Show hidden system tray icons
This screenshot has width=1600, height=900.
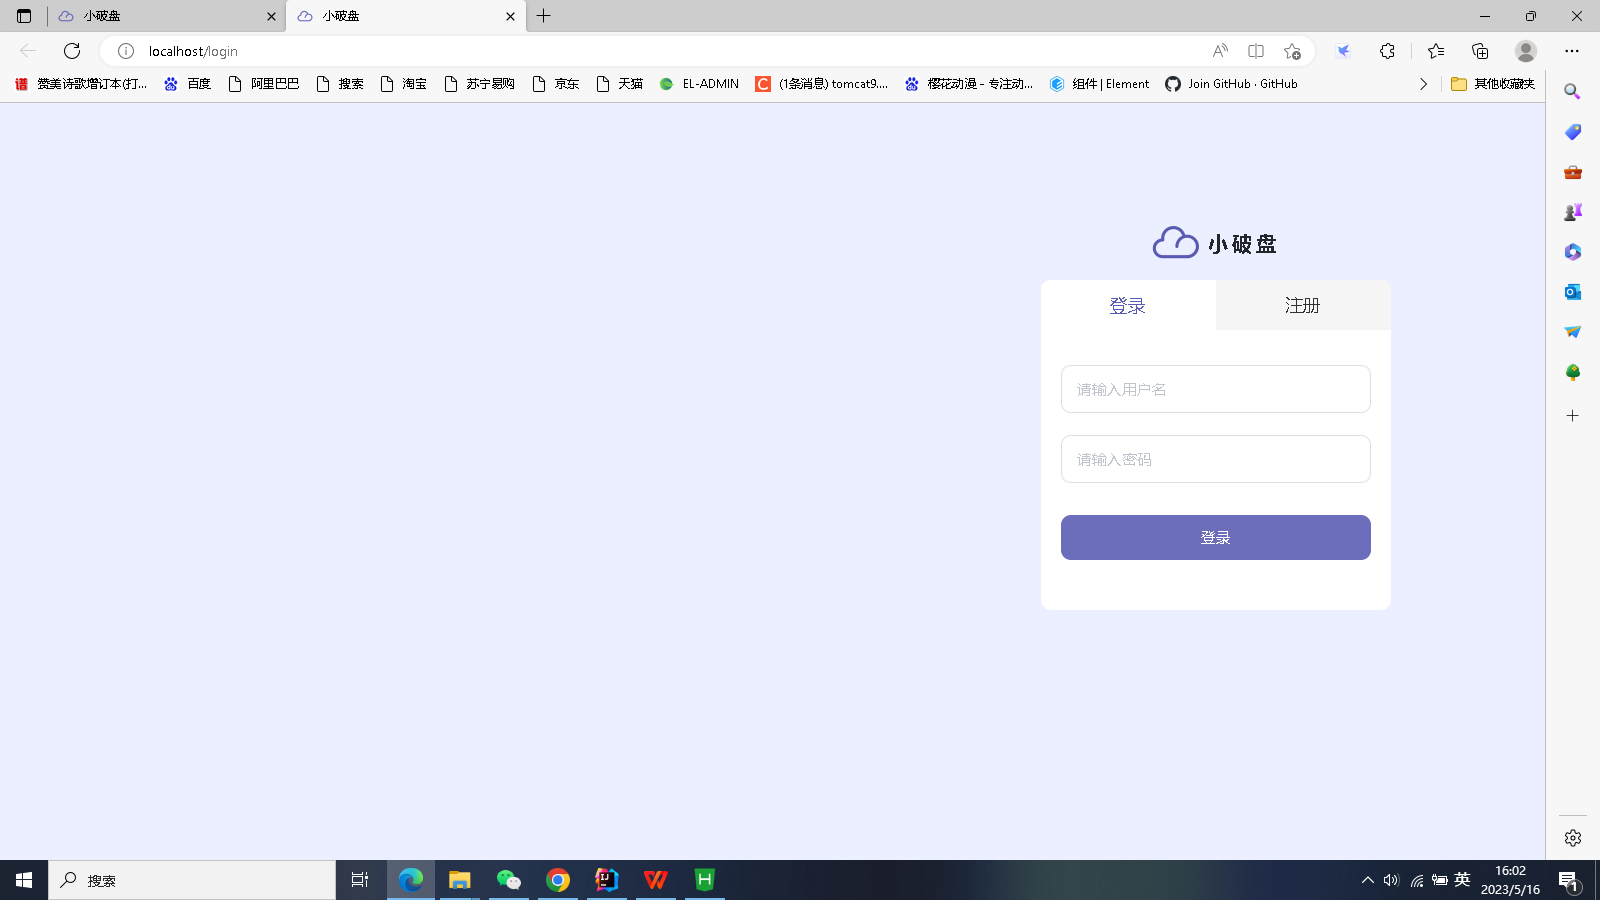point(1367,880)
